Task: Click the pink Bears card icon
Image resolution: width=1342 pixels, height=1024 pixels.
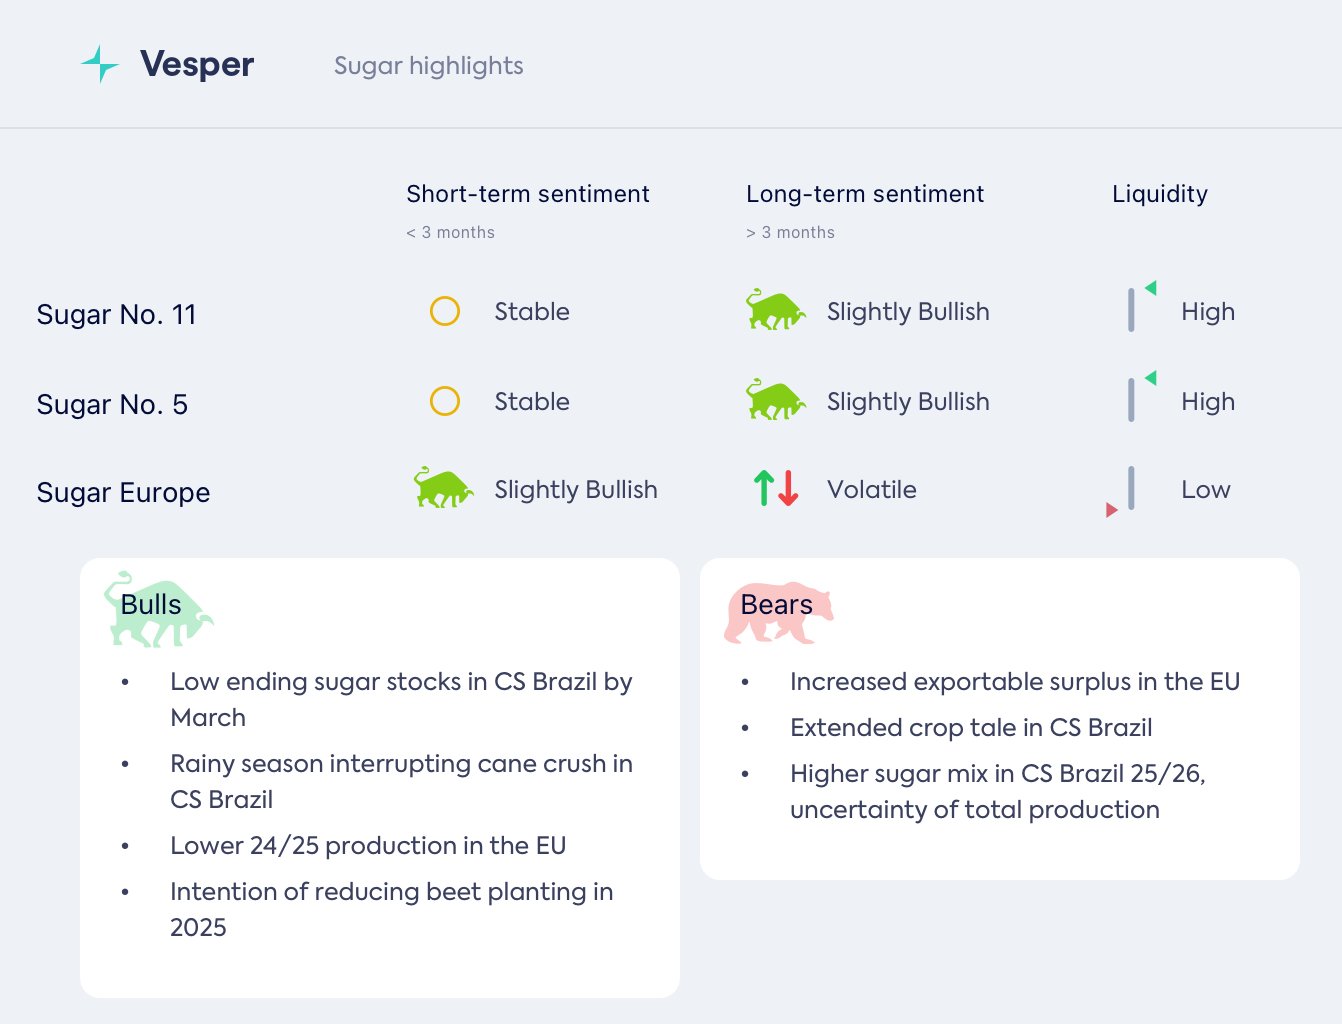Action: (778, 612)
